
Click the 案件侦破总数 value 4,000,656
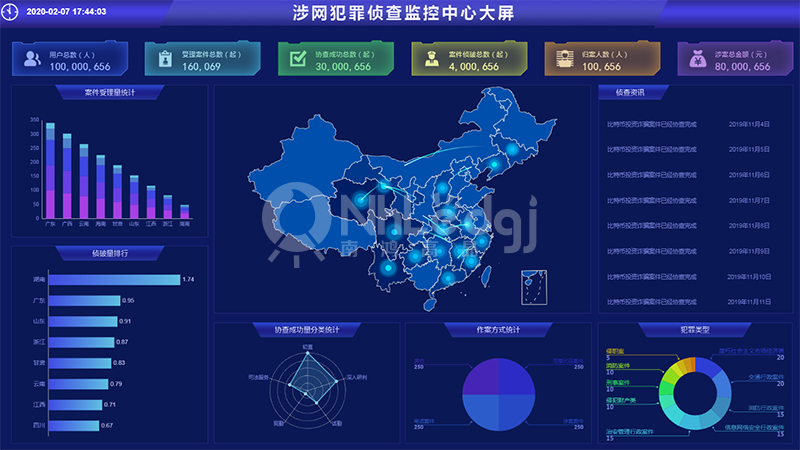coord(473,67)
